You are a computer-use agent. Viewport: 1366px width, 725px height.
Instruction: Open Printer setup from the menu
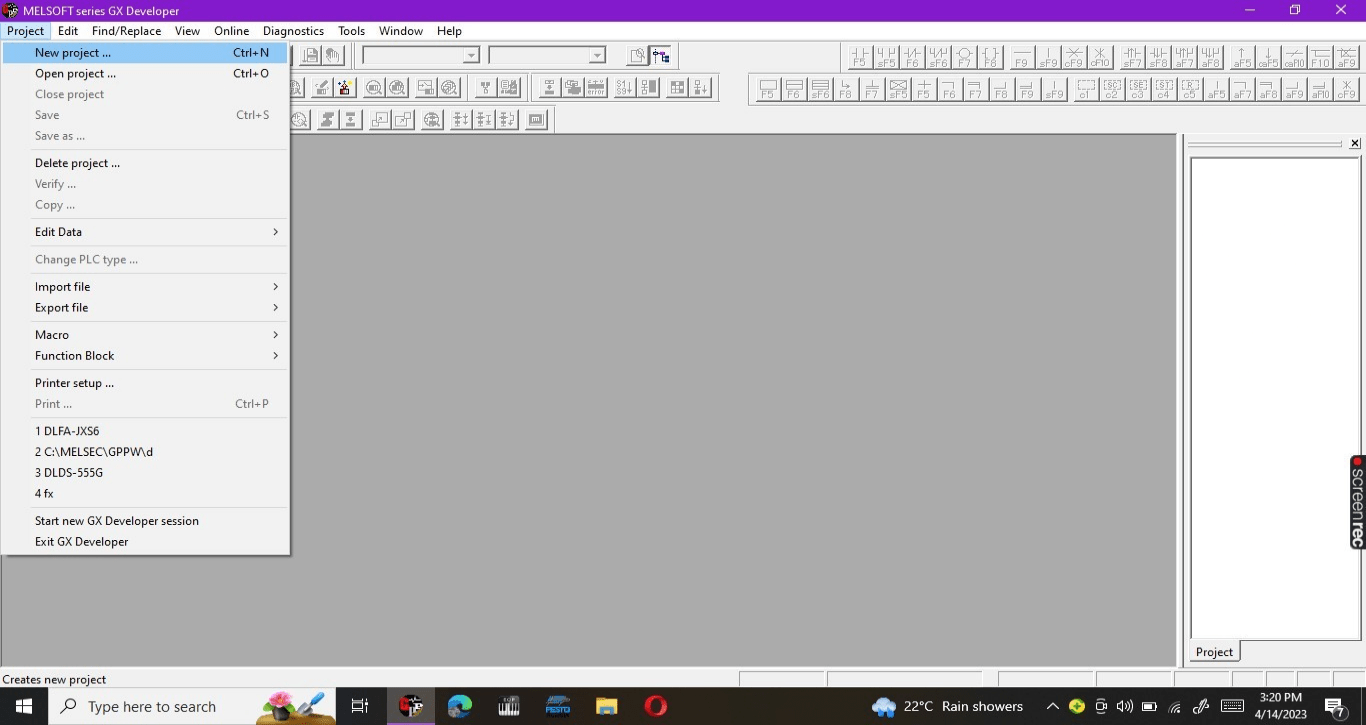[x=146, y=383]
